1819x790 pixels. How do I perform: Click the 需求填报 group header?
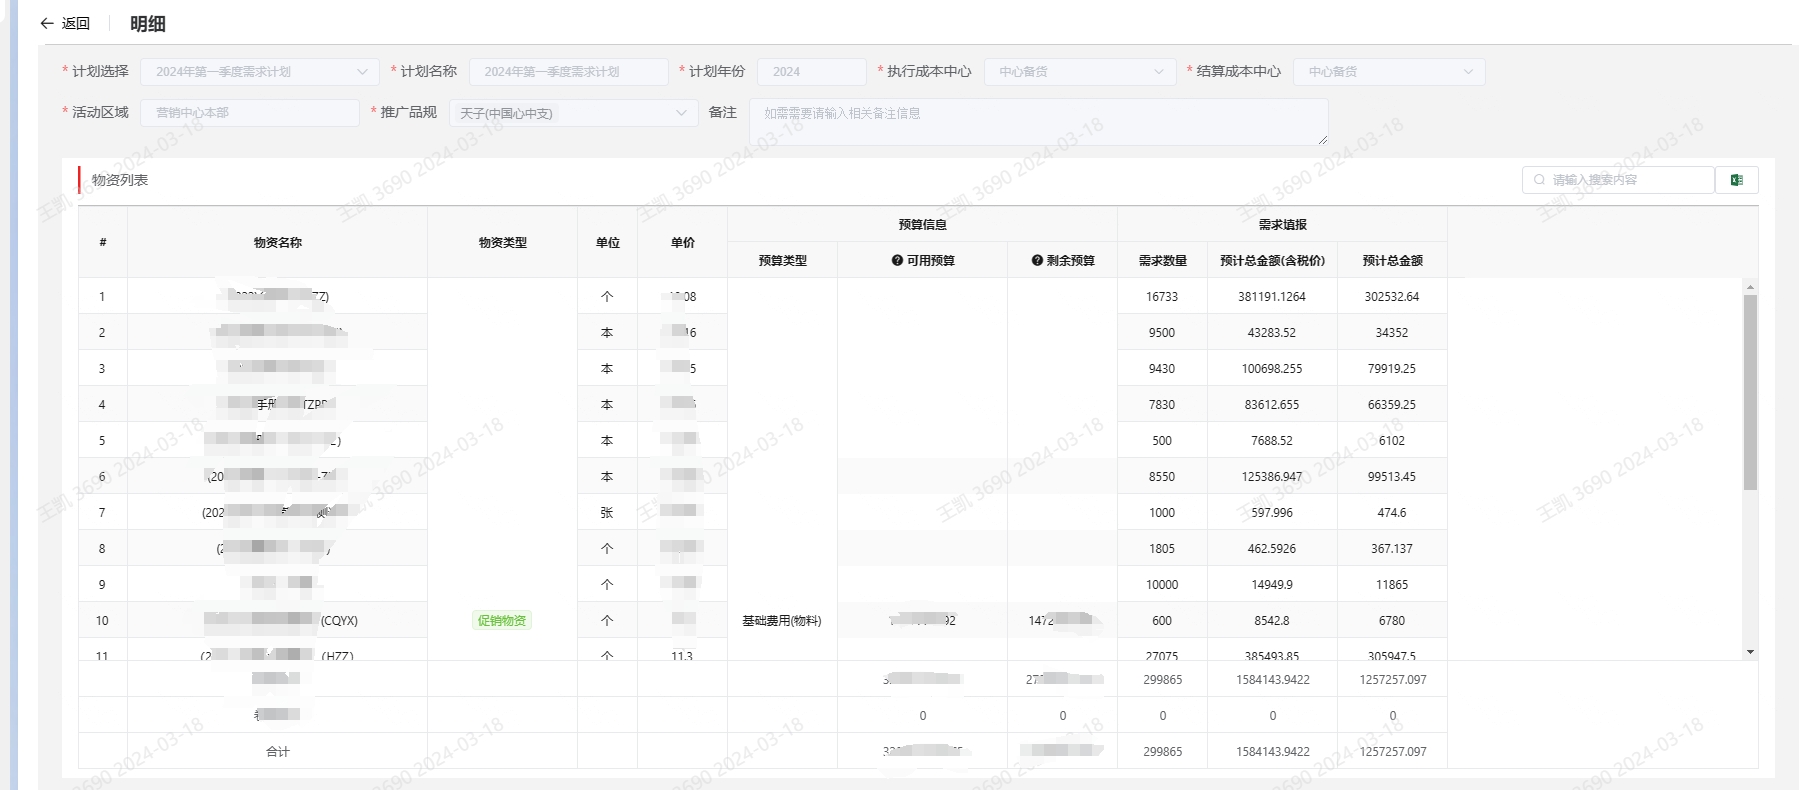[1282, 225]
